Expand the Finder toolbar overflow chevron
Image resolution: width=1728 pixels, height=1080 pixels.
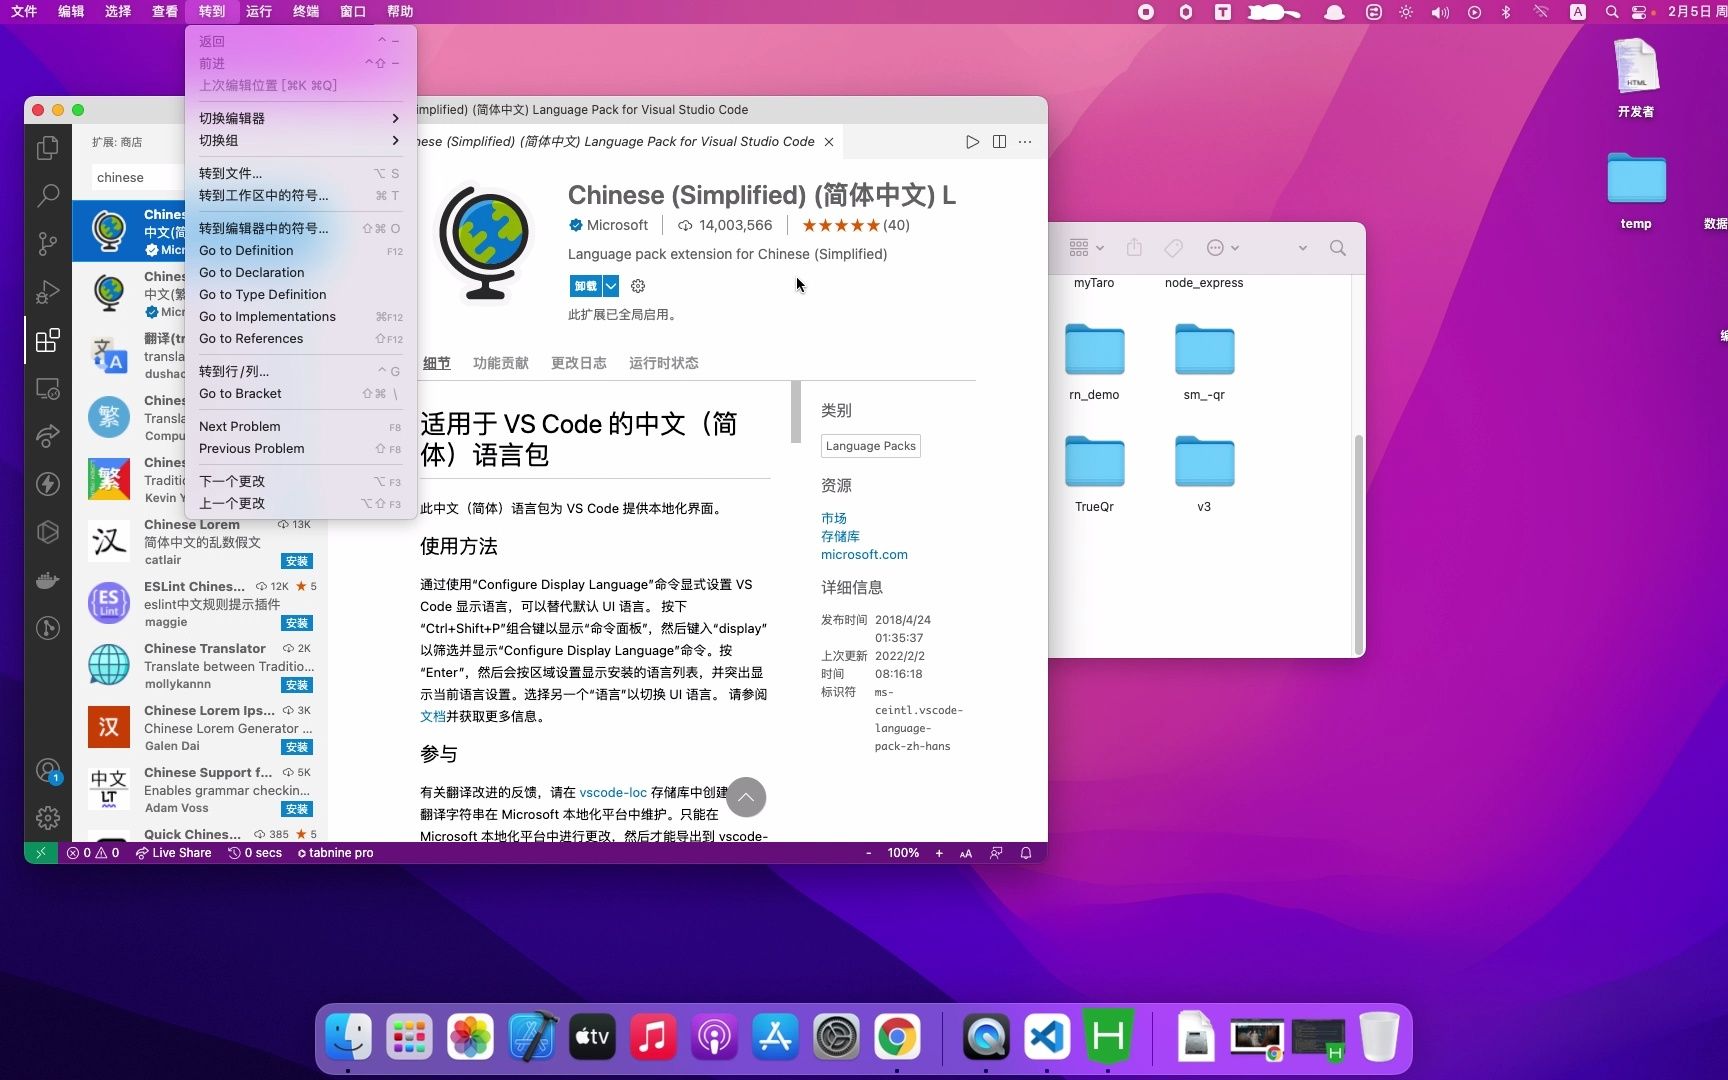click(x=1302, y=248)
